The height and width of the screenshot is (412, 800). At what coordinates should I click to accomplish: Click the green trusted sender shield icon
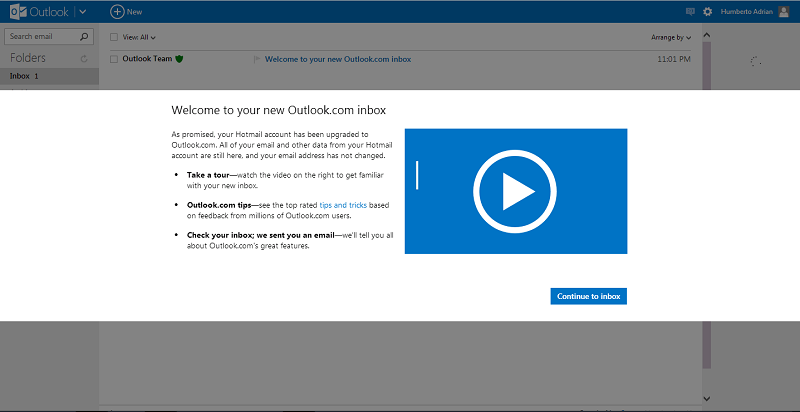tap(179, 59)
